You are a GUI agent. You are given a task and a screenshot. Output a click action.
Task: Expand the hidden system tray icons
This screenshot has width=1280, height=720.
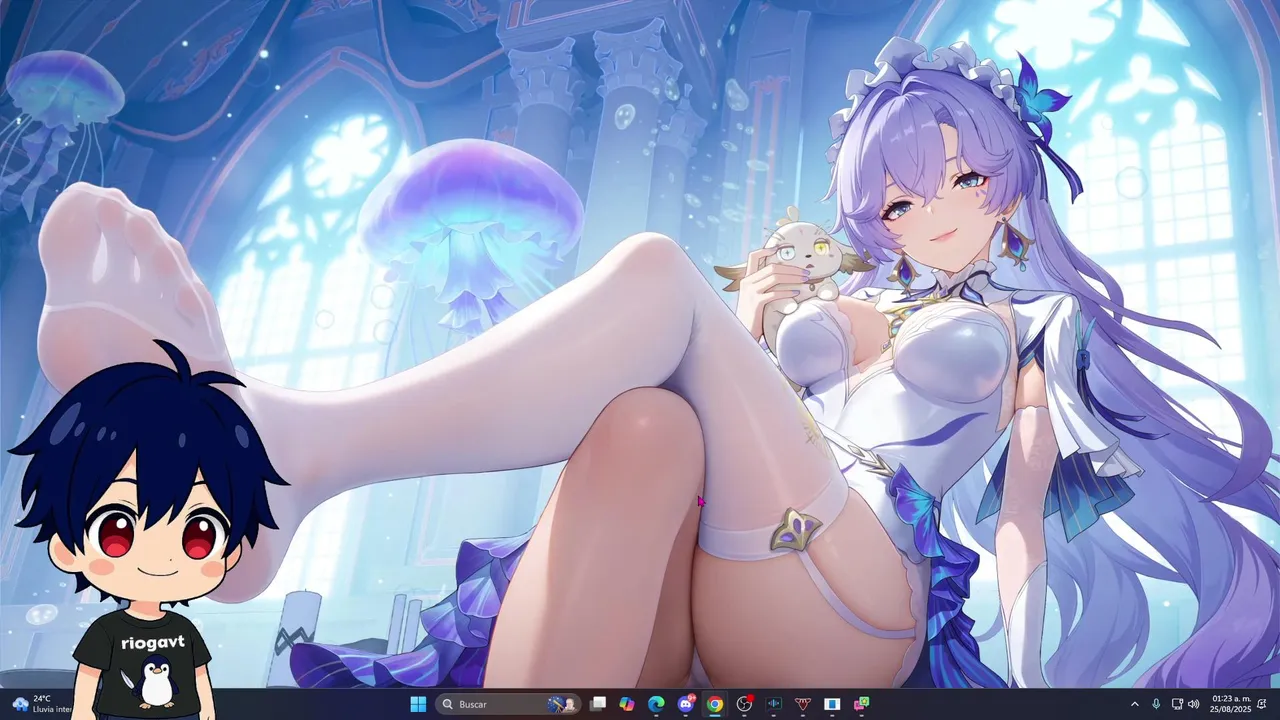pos(1134,704)
